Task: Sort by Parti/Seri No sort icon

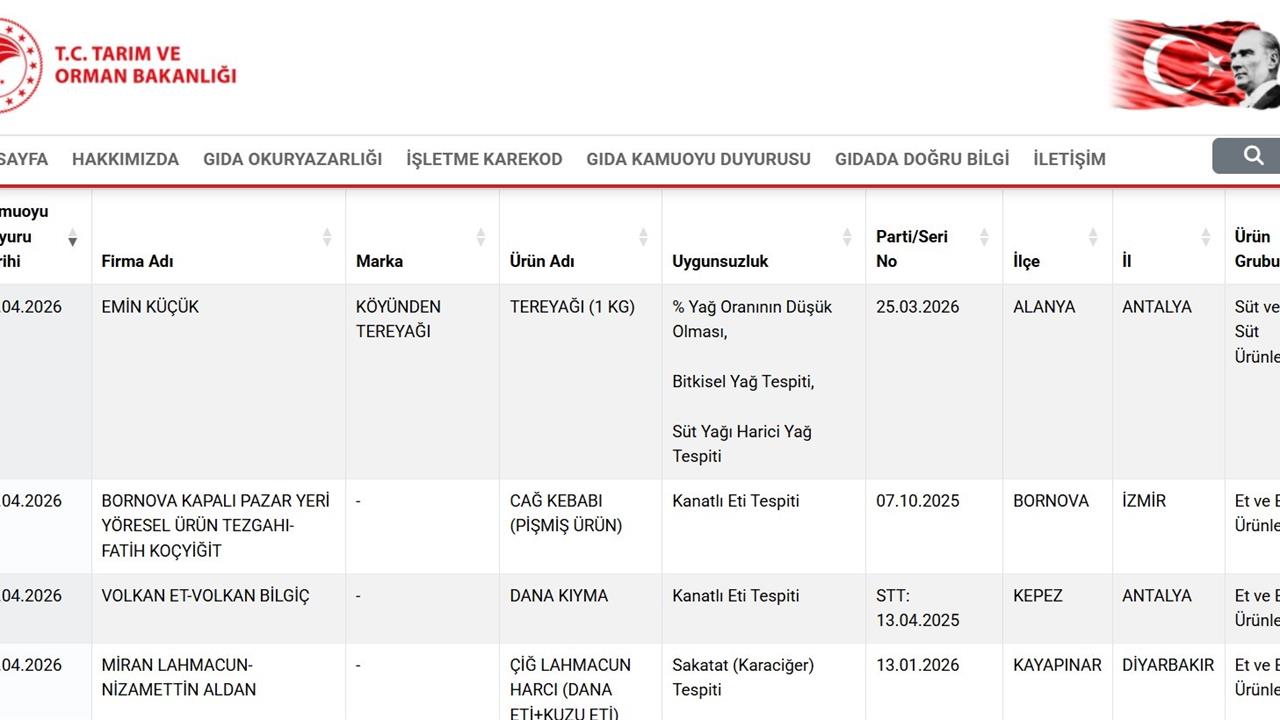Action: pyautogui.click(x=984, y=237)
